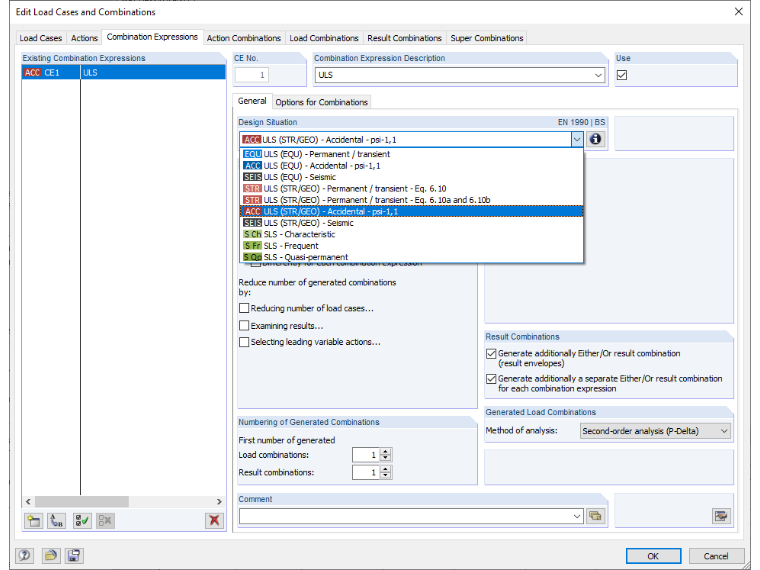
Task: Open Combination Expression Description dropdown
Action: (598, 75)
